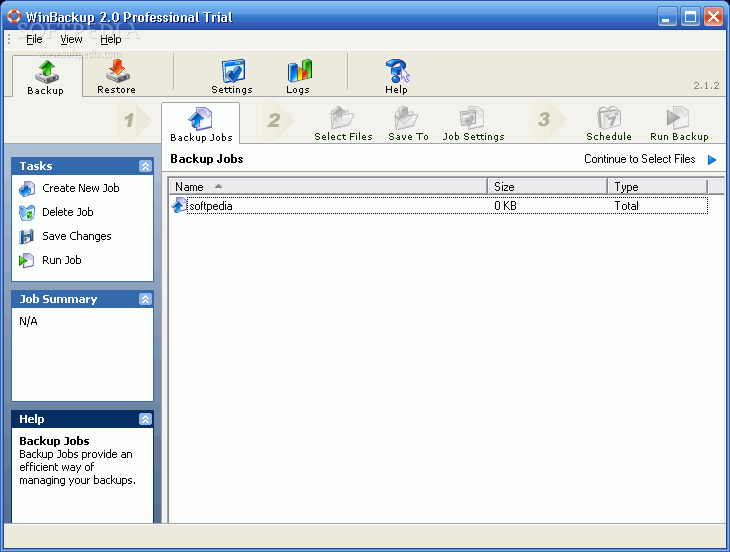Click the Help question-mark toolbar icon
This screenshot has height=552, width=730.
point(396,77)
